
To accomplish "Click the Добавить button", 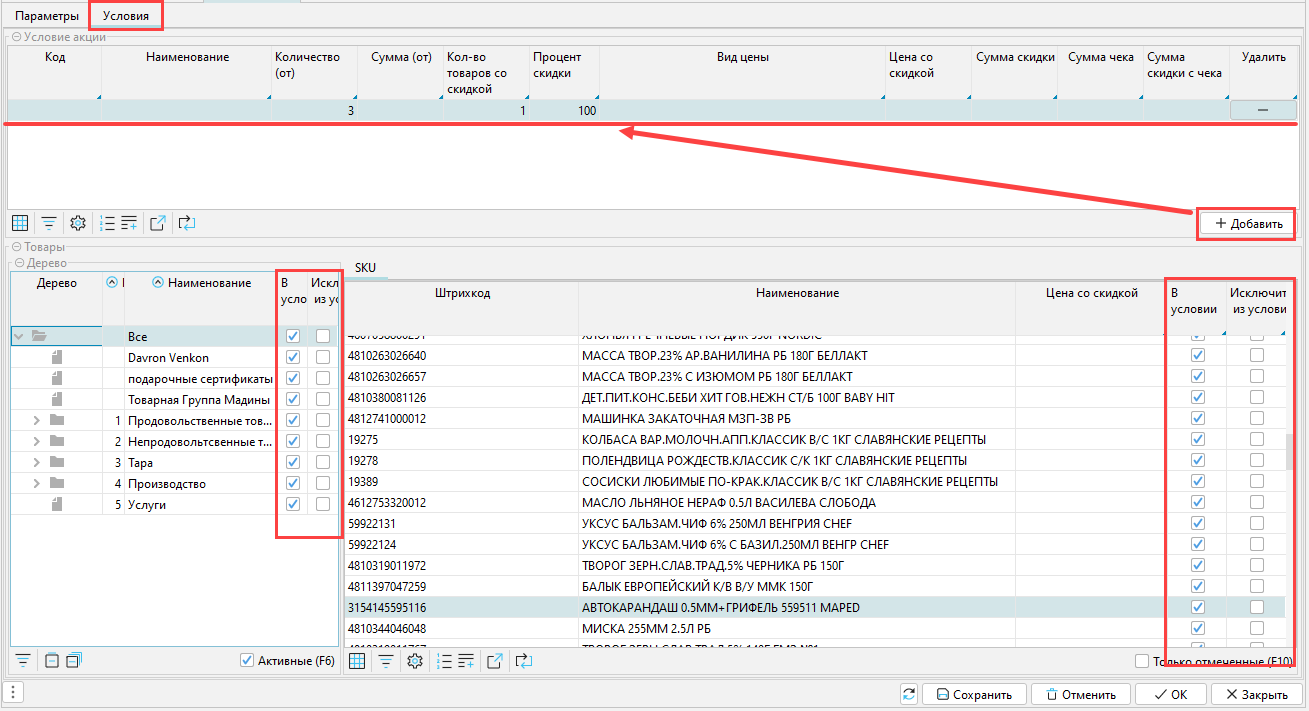I will pos(1248,224).
